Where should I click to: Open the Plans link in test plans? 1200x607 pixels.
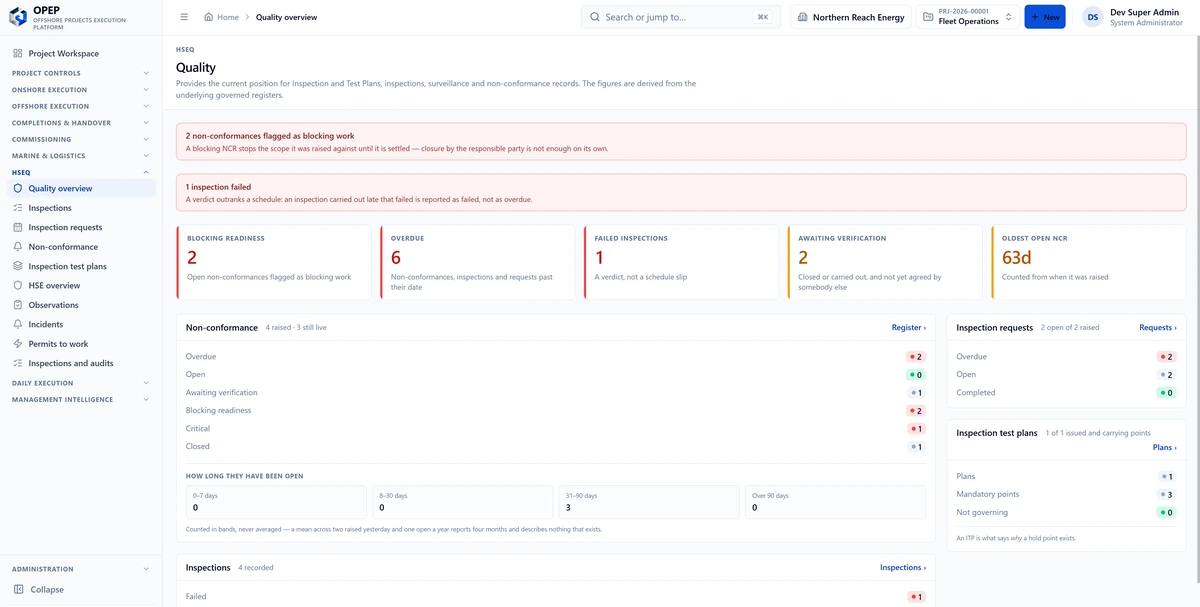1164,448
